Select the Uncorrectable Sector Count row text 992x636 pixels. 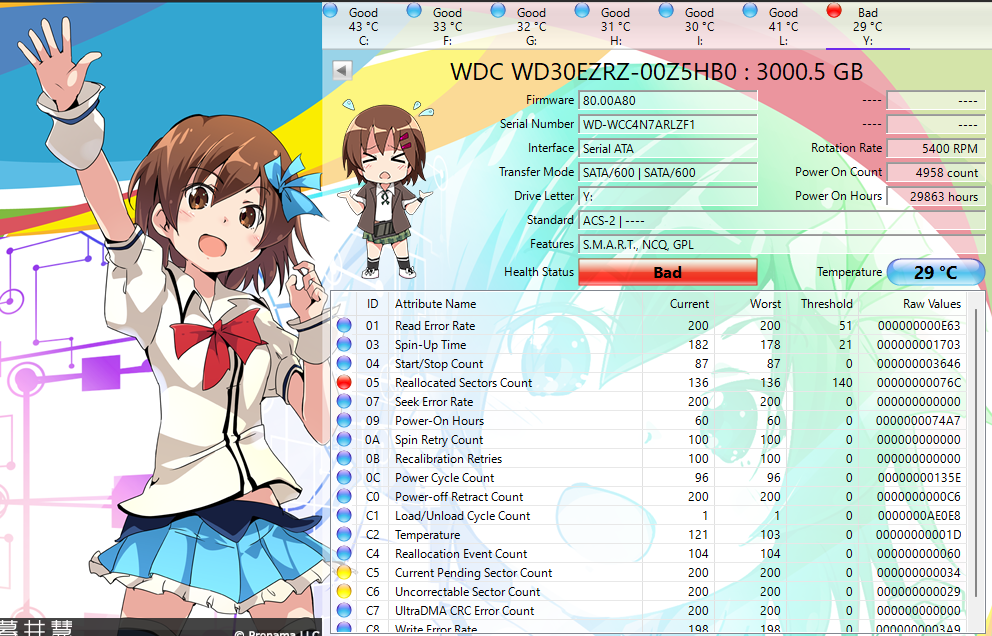click(468, 591)
